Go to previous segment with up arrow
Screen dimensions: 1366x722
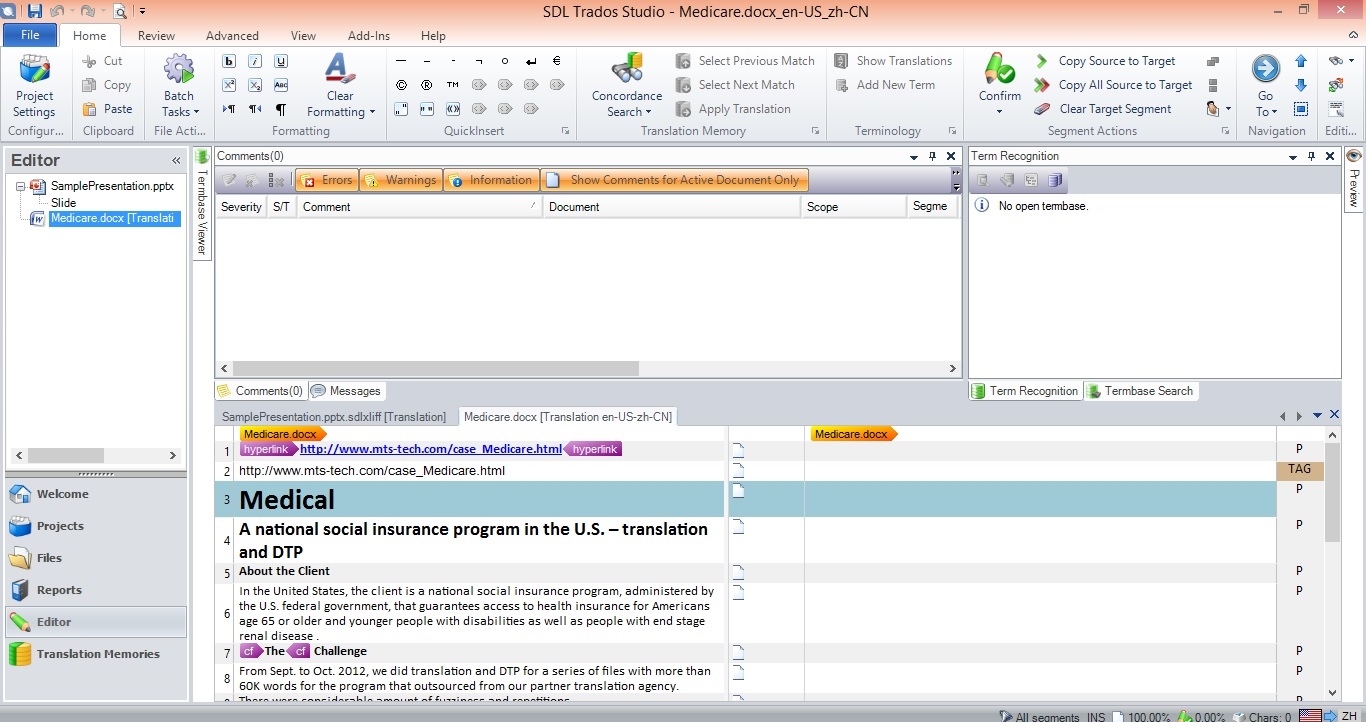(x=1301, y=61)
